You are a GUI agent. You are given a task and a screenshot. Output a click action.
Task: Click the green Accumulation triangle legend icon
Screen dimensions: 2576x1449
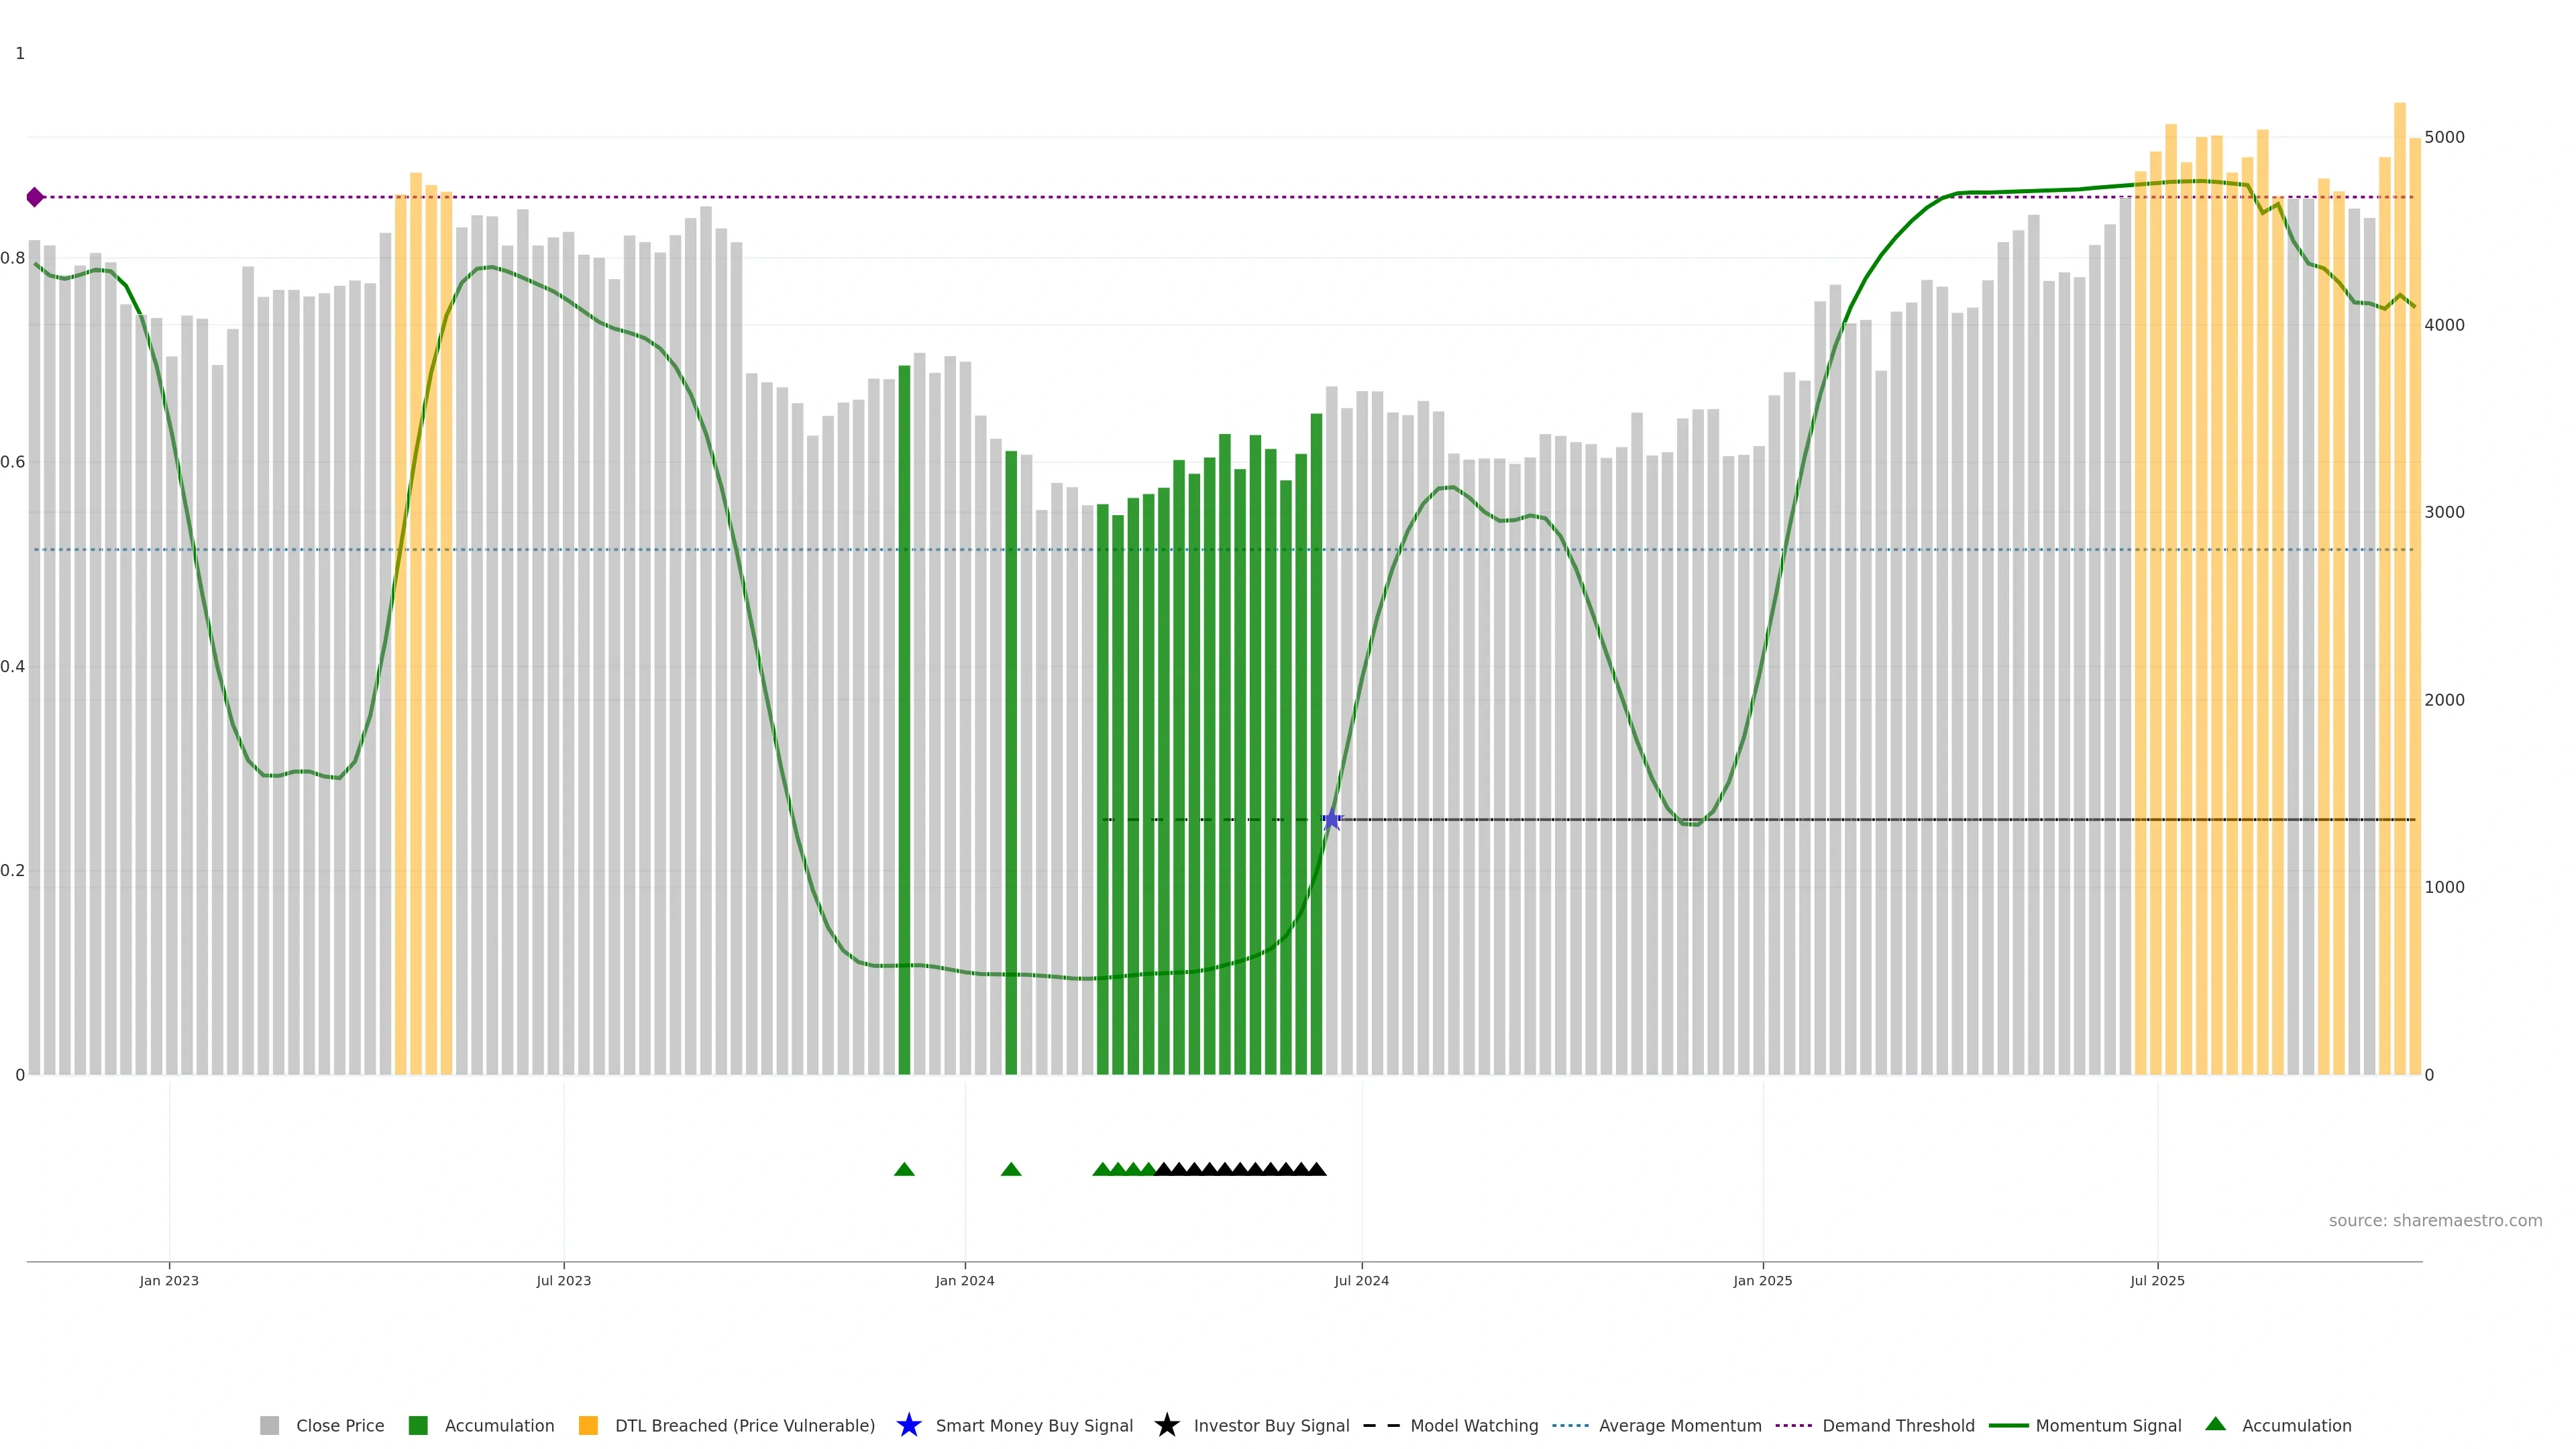2216,1424
